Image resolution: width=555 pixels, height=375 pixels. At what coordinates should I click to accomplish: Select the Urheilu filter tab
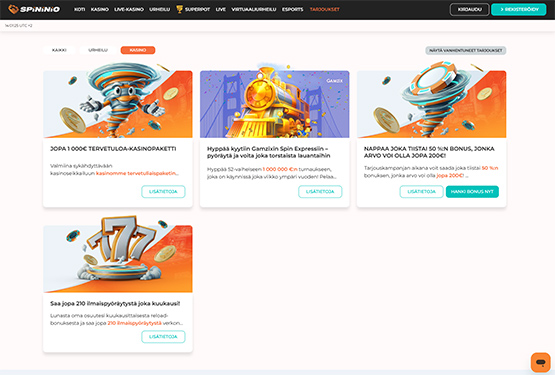pyautogui.click(x=98, y=50)
